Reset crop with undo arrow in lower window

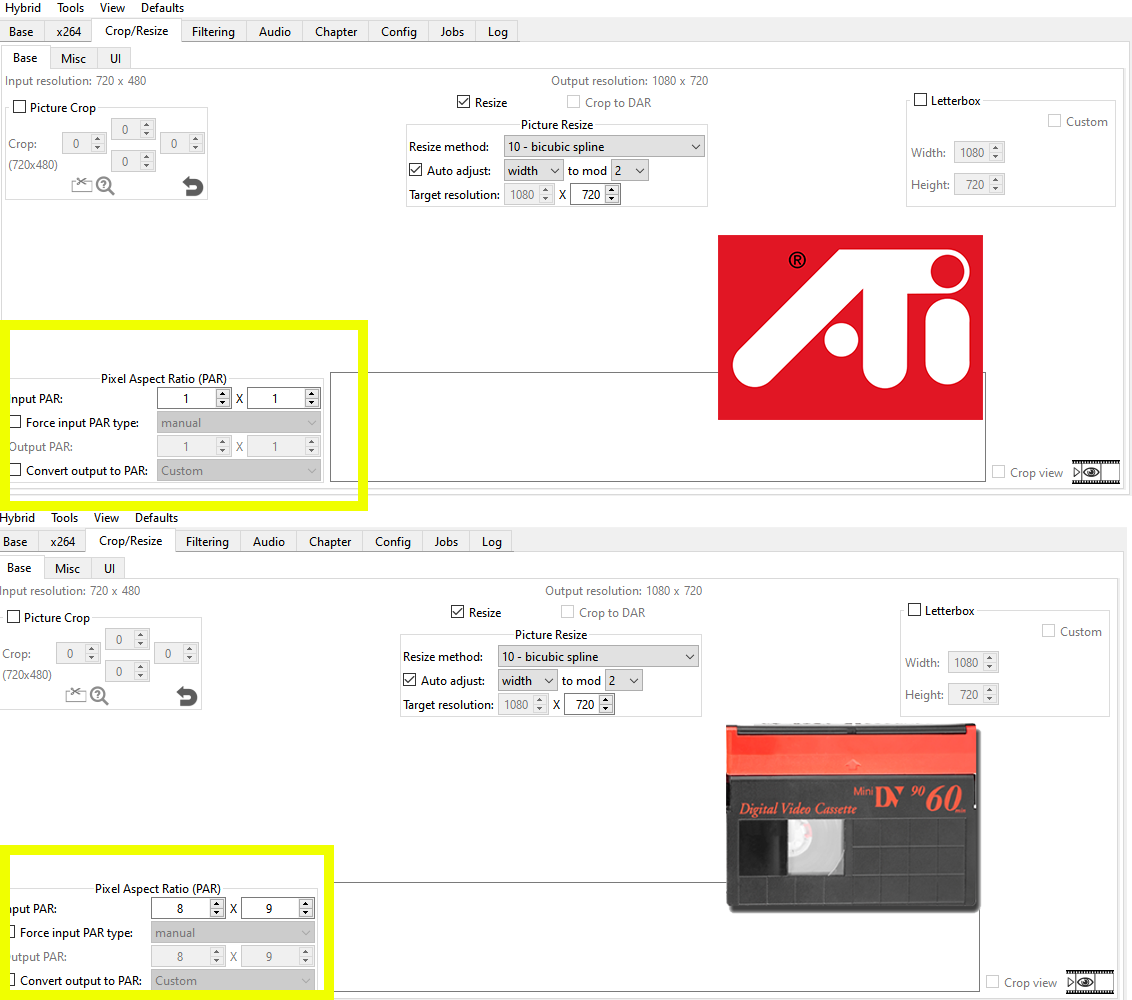(187, 696)
